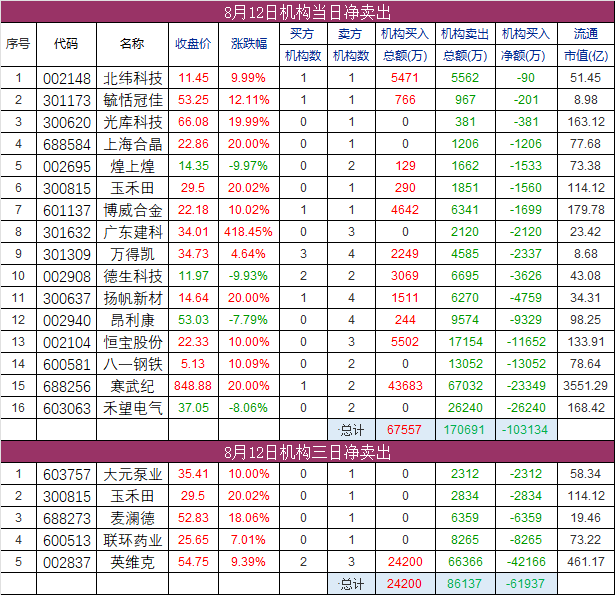
Task: Select the name '禾望电气'
Action: click(x=133, y=408)
